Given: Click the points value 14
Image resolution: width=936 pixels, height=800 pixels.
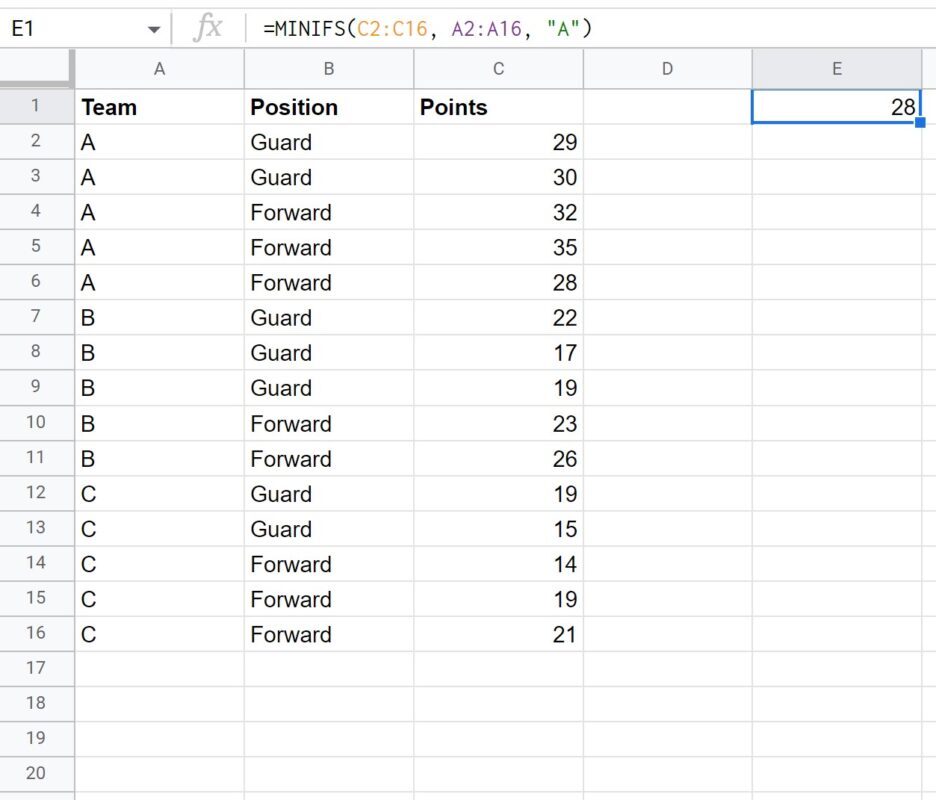Looking at the screenshot, I should click(498, 564).
